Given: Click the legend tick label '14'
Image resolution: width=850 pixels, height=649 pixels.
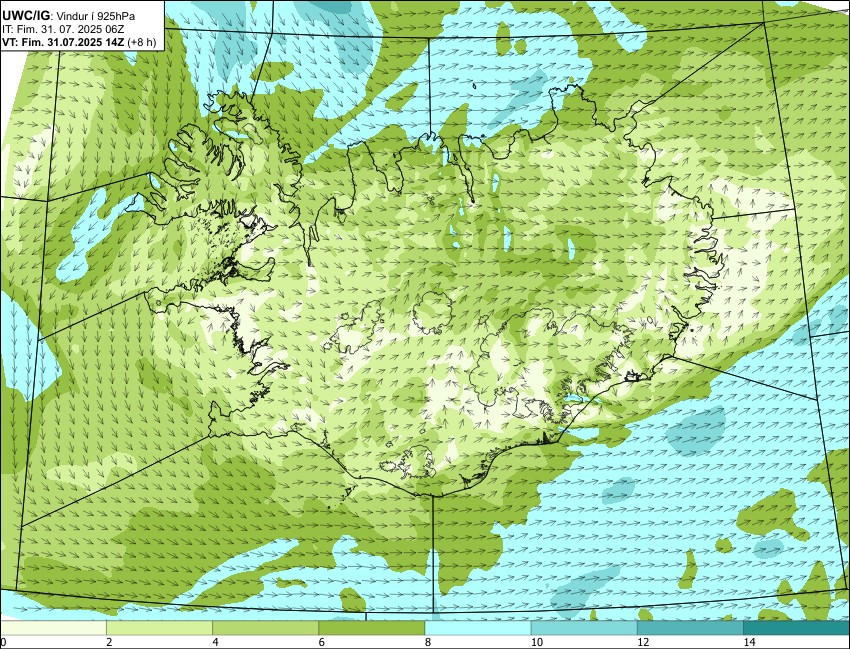Looking at the screenshot, I should pyautogui.click(x=749, y=642).
